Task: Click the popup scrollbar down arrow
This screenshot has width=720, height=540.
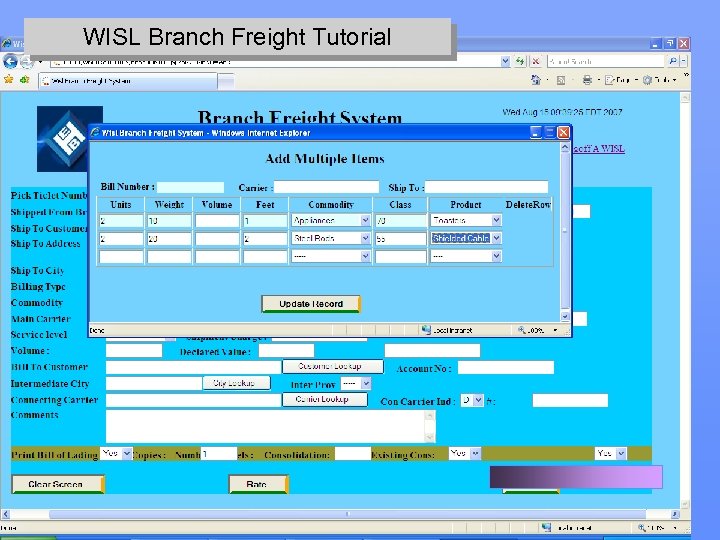Action: [x=565, y=316]
